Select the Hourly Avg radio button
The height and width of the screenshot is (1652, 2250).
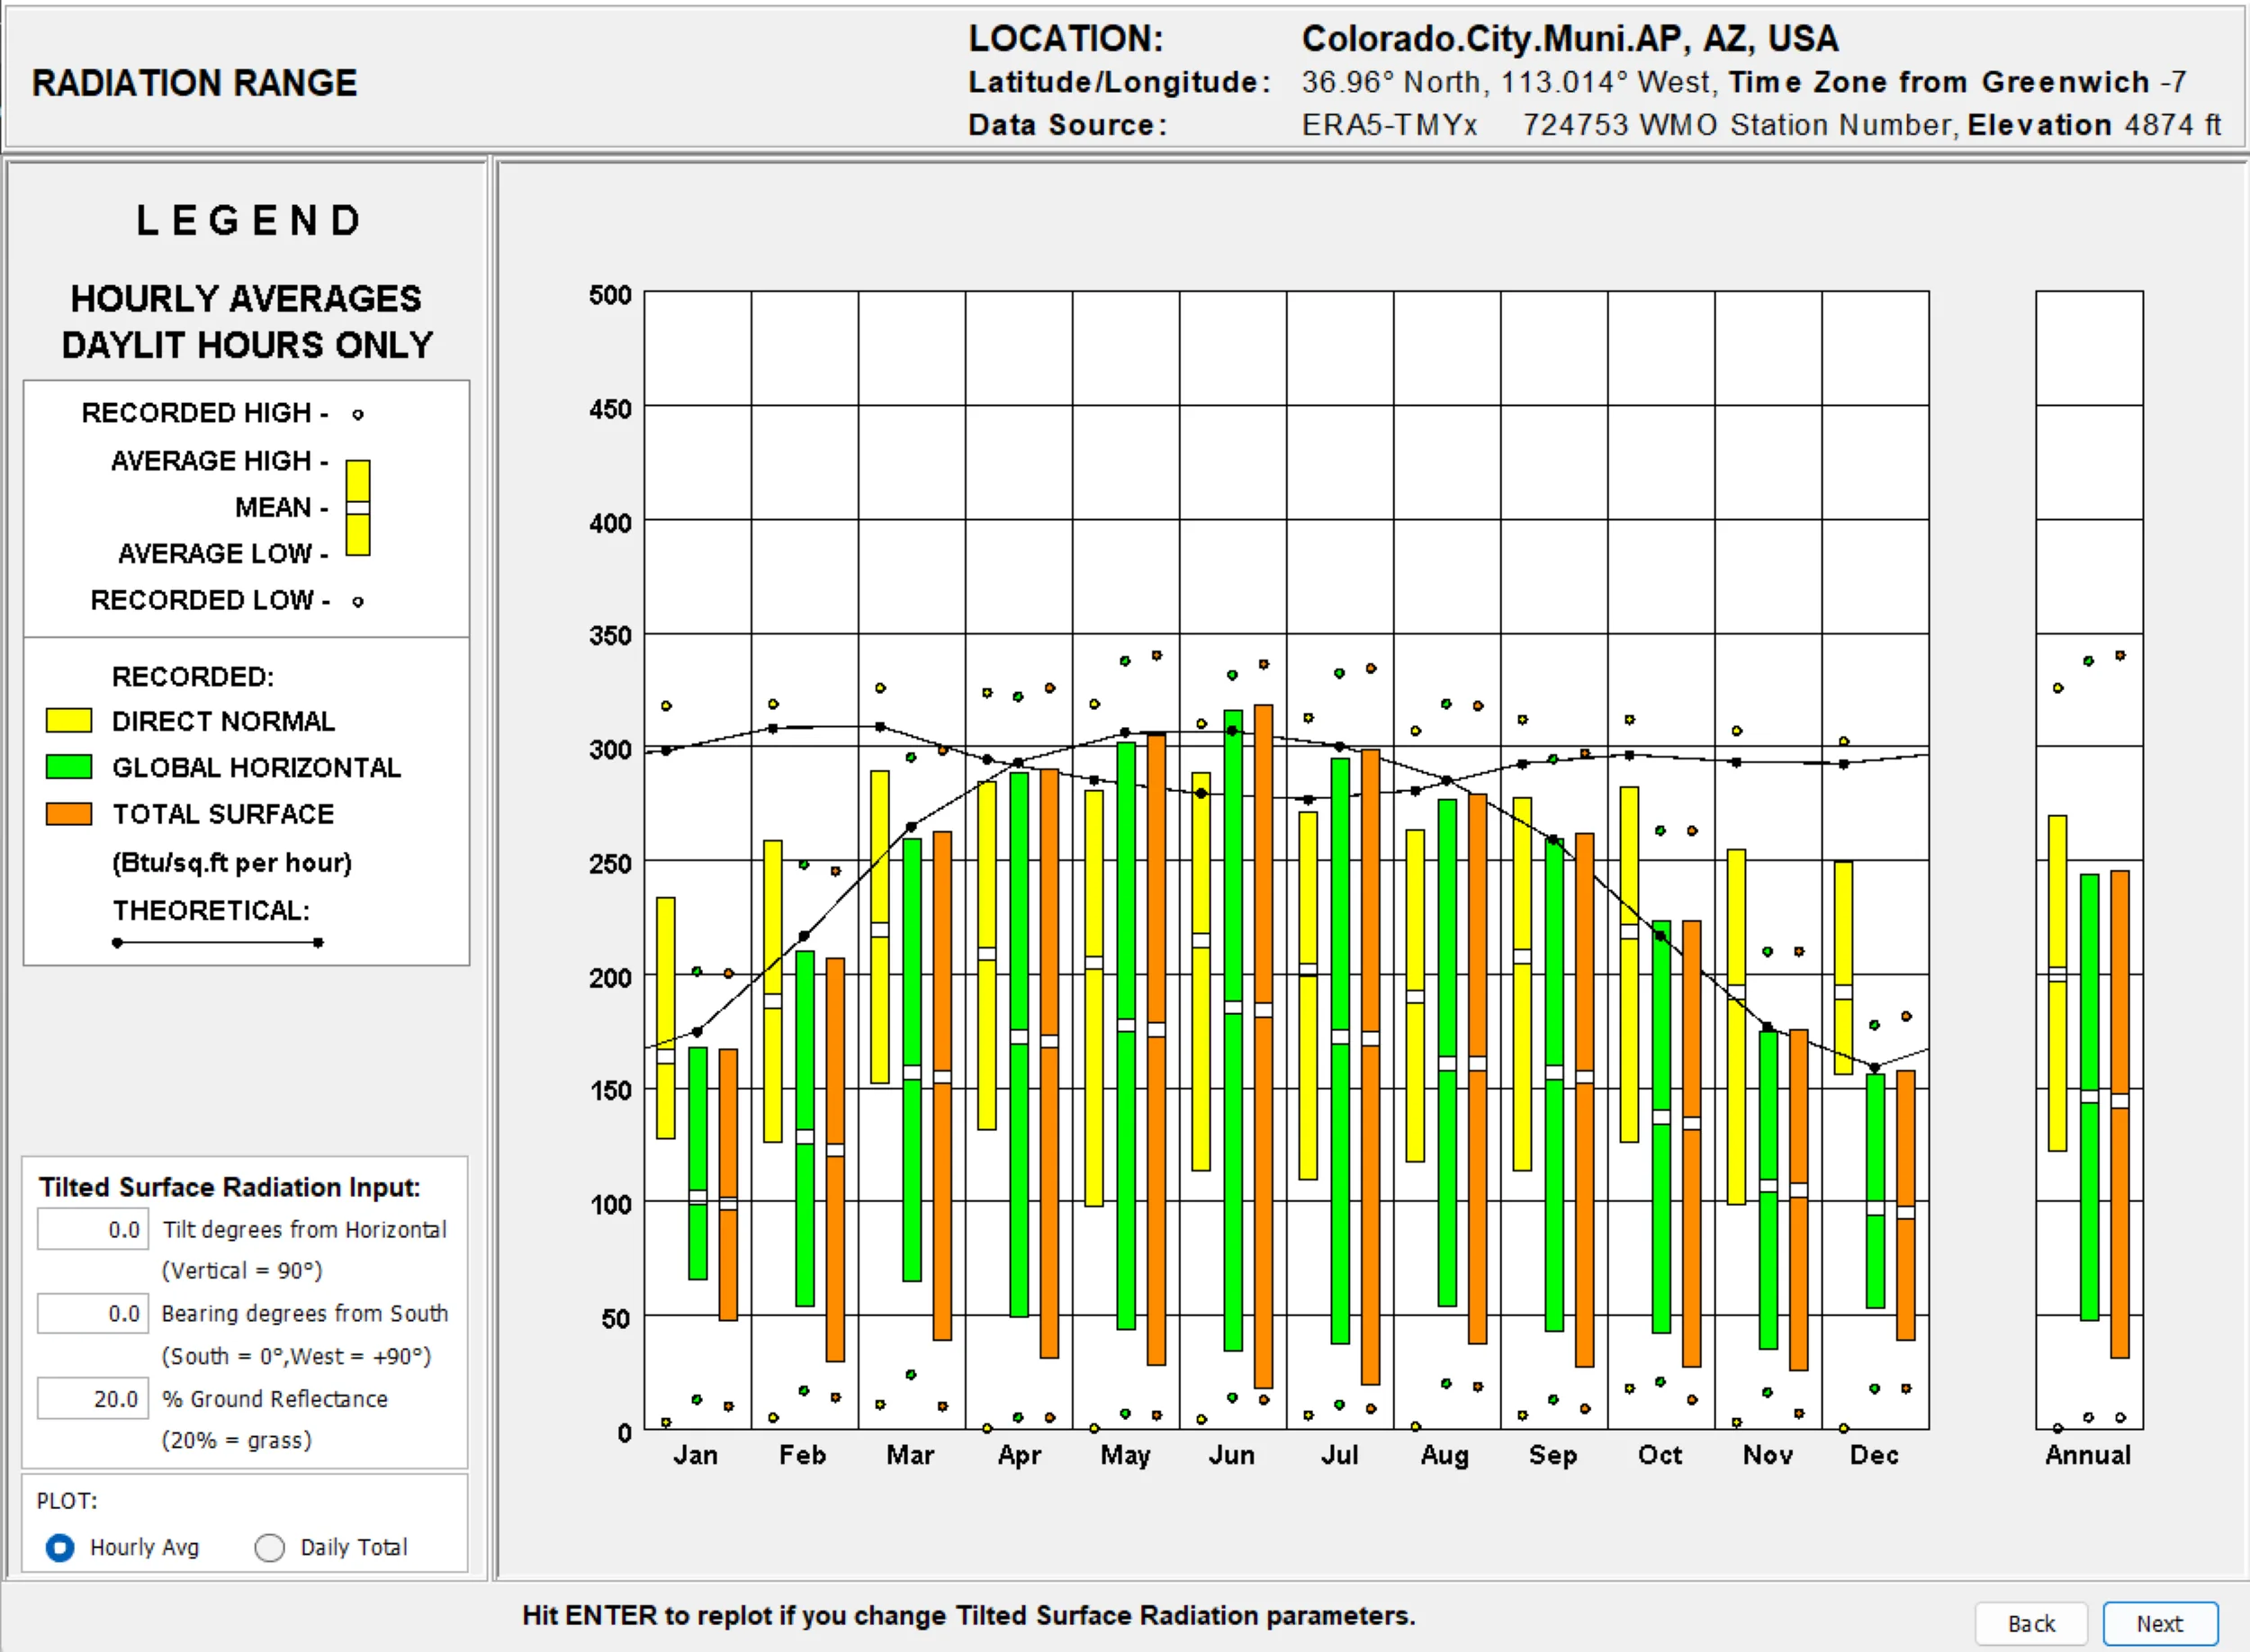[60, 1547]
